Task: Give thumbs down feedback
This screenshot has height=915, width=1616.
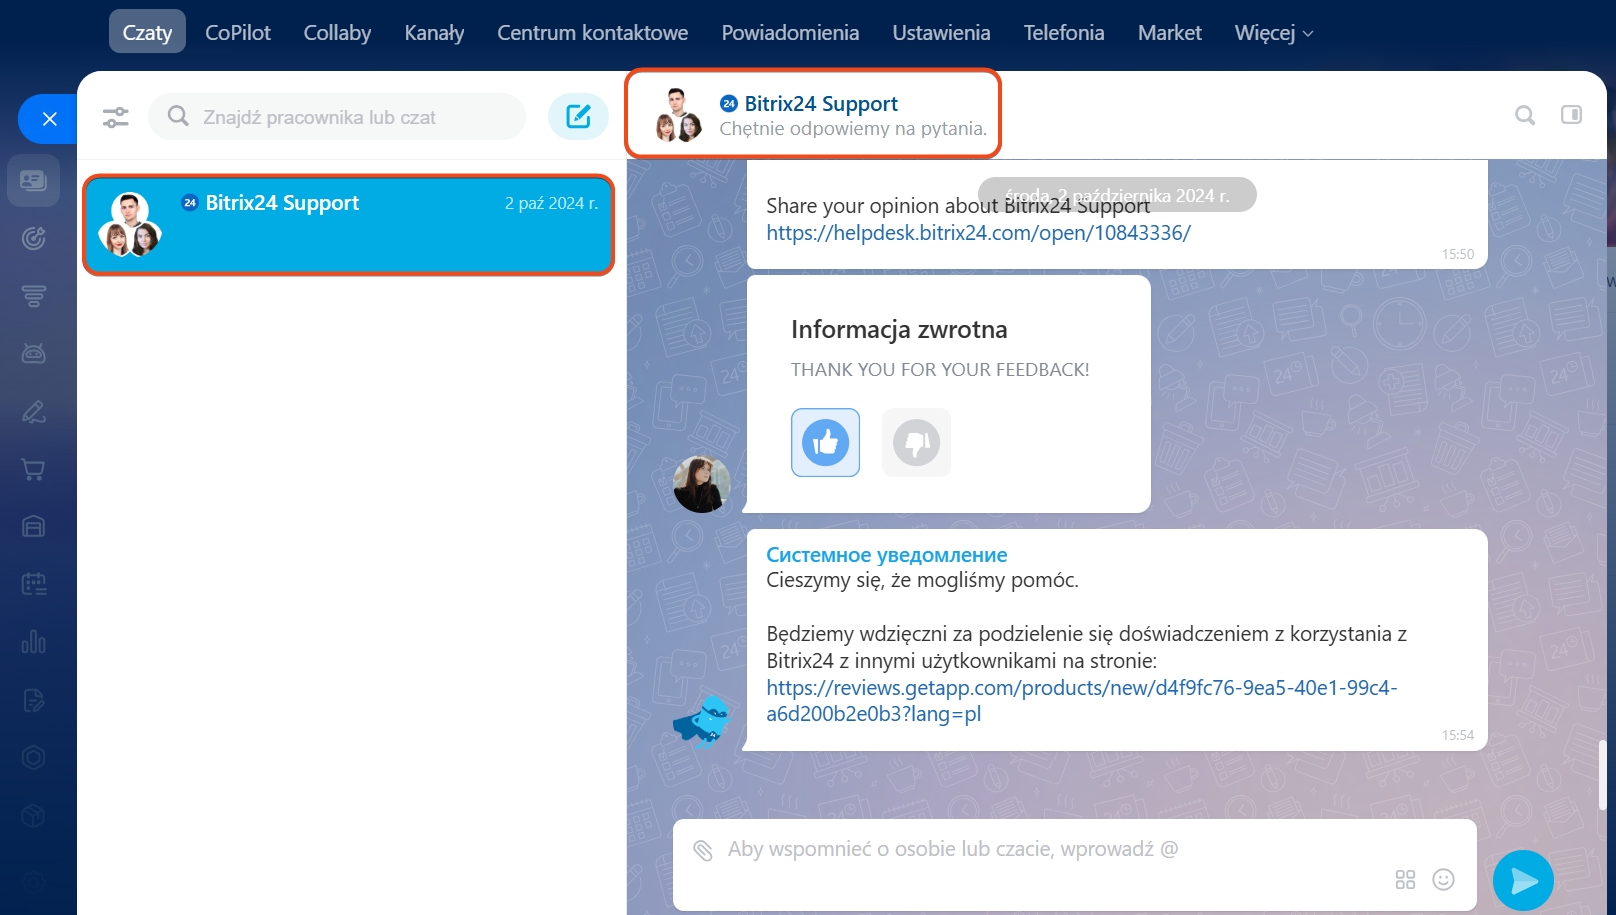Action: tap(916, 442)
